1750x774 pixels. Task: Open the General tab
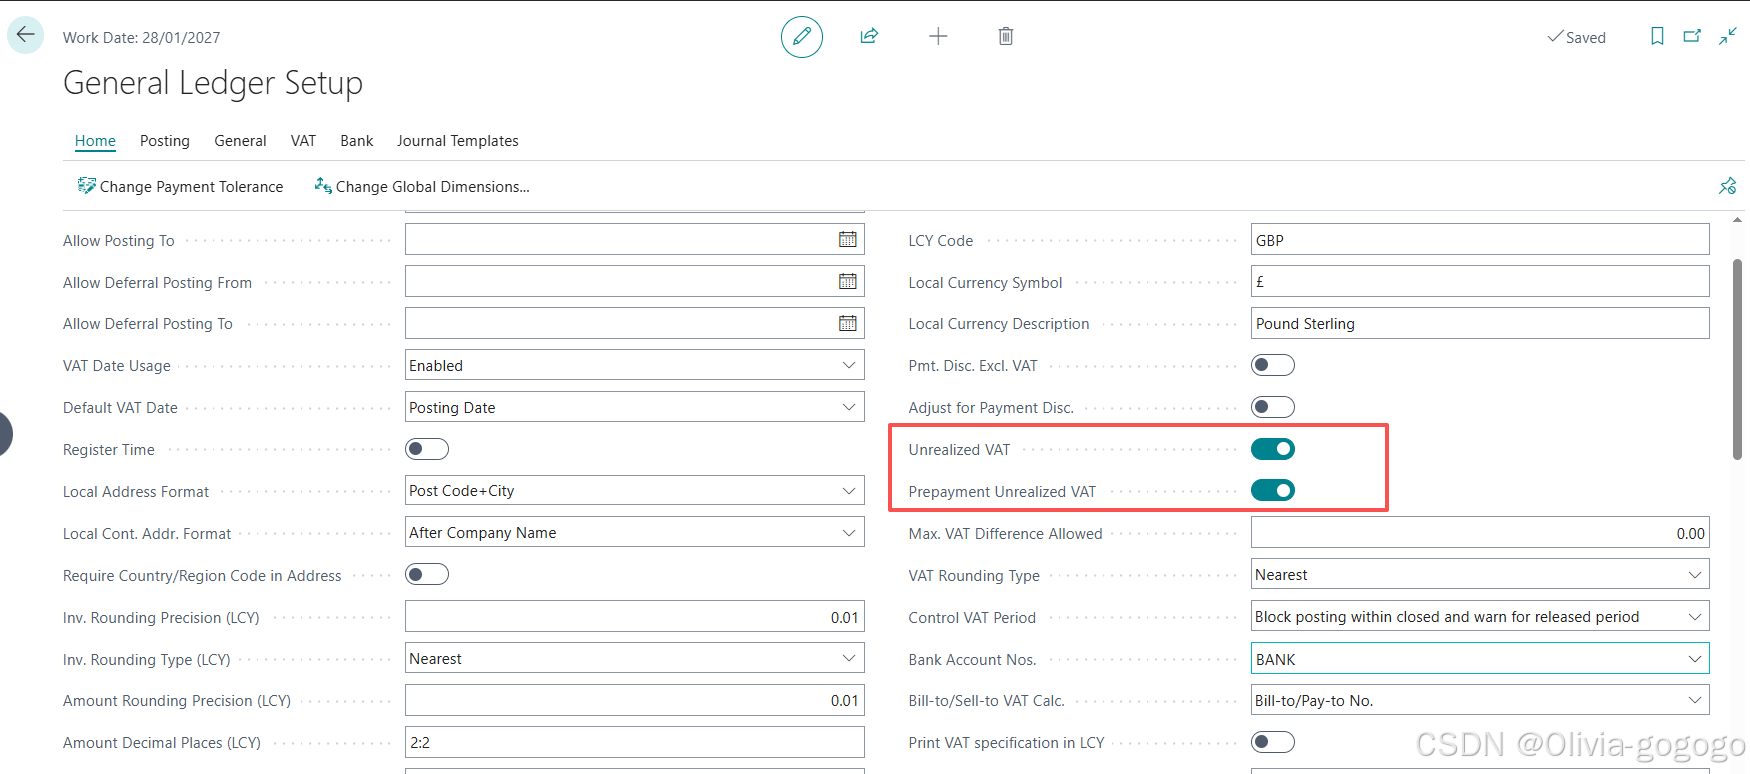tap(240, 141)
